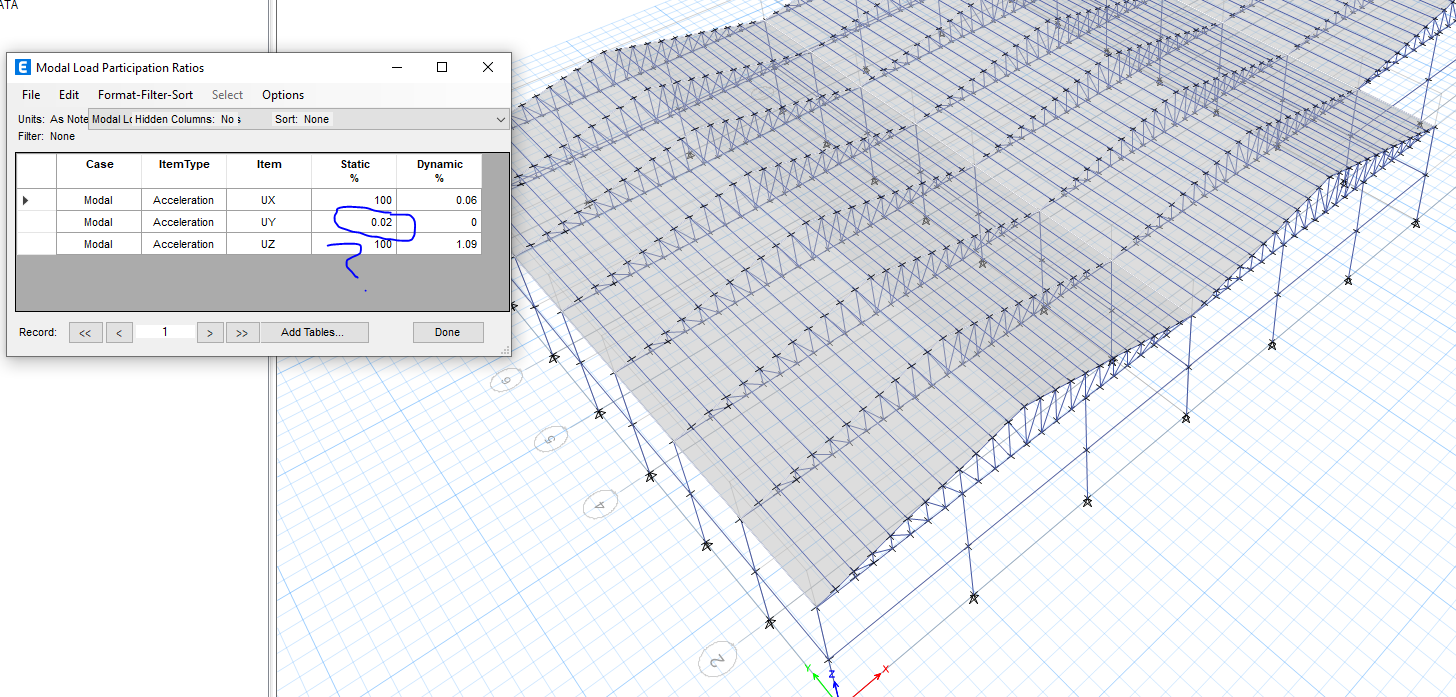
Task: Click the Static % column header
Action: [354, 170]
